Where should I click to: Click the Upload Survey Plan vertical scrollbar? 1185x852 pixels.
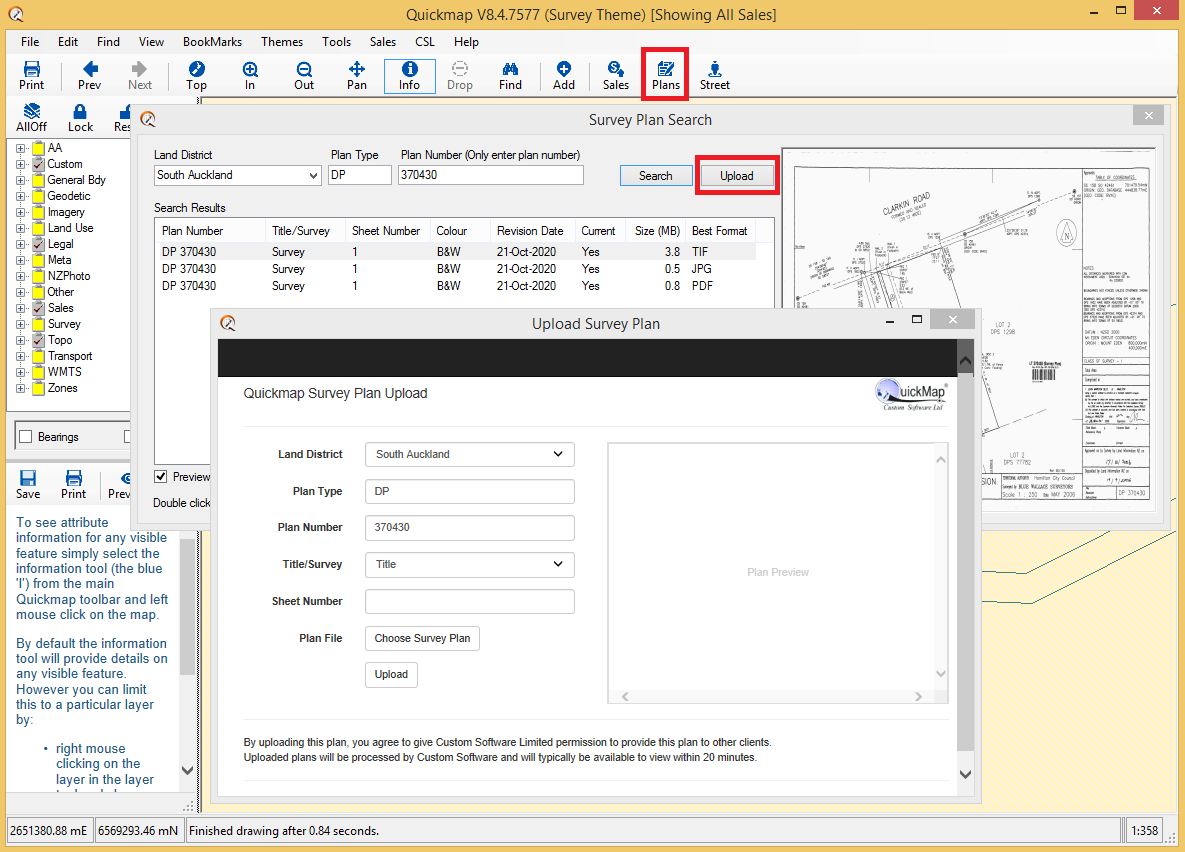point(965,560)
